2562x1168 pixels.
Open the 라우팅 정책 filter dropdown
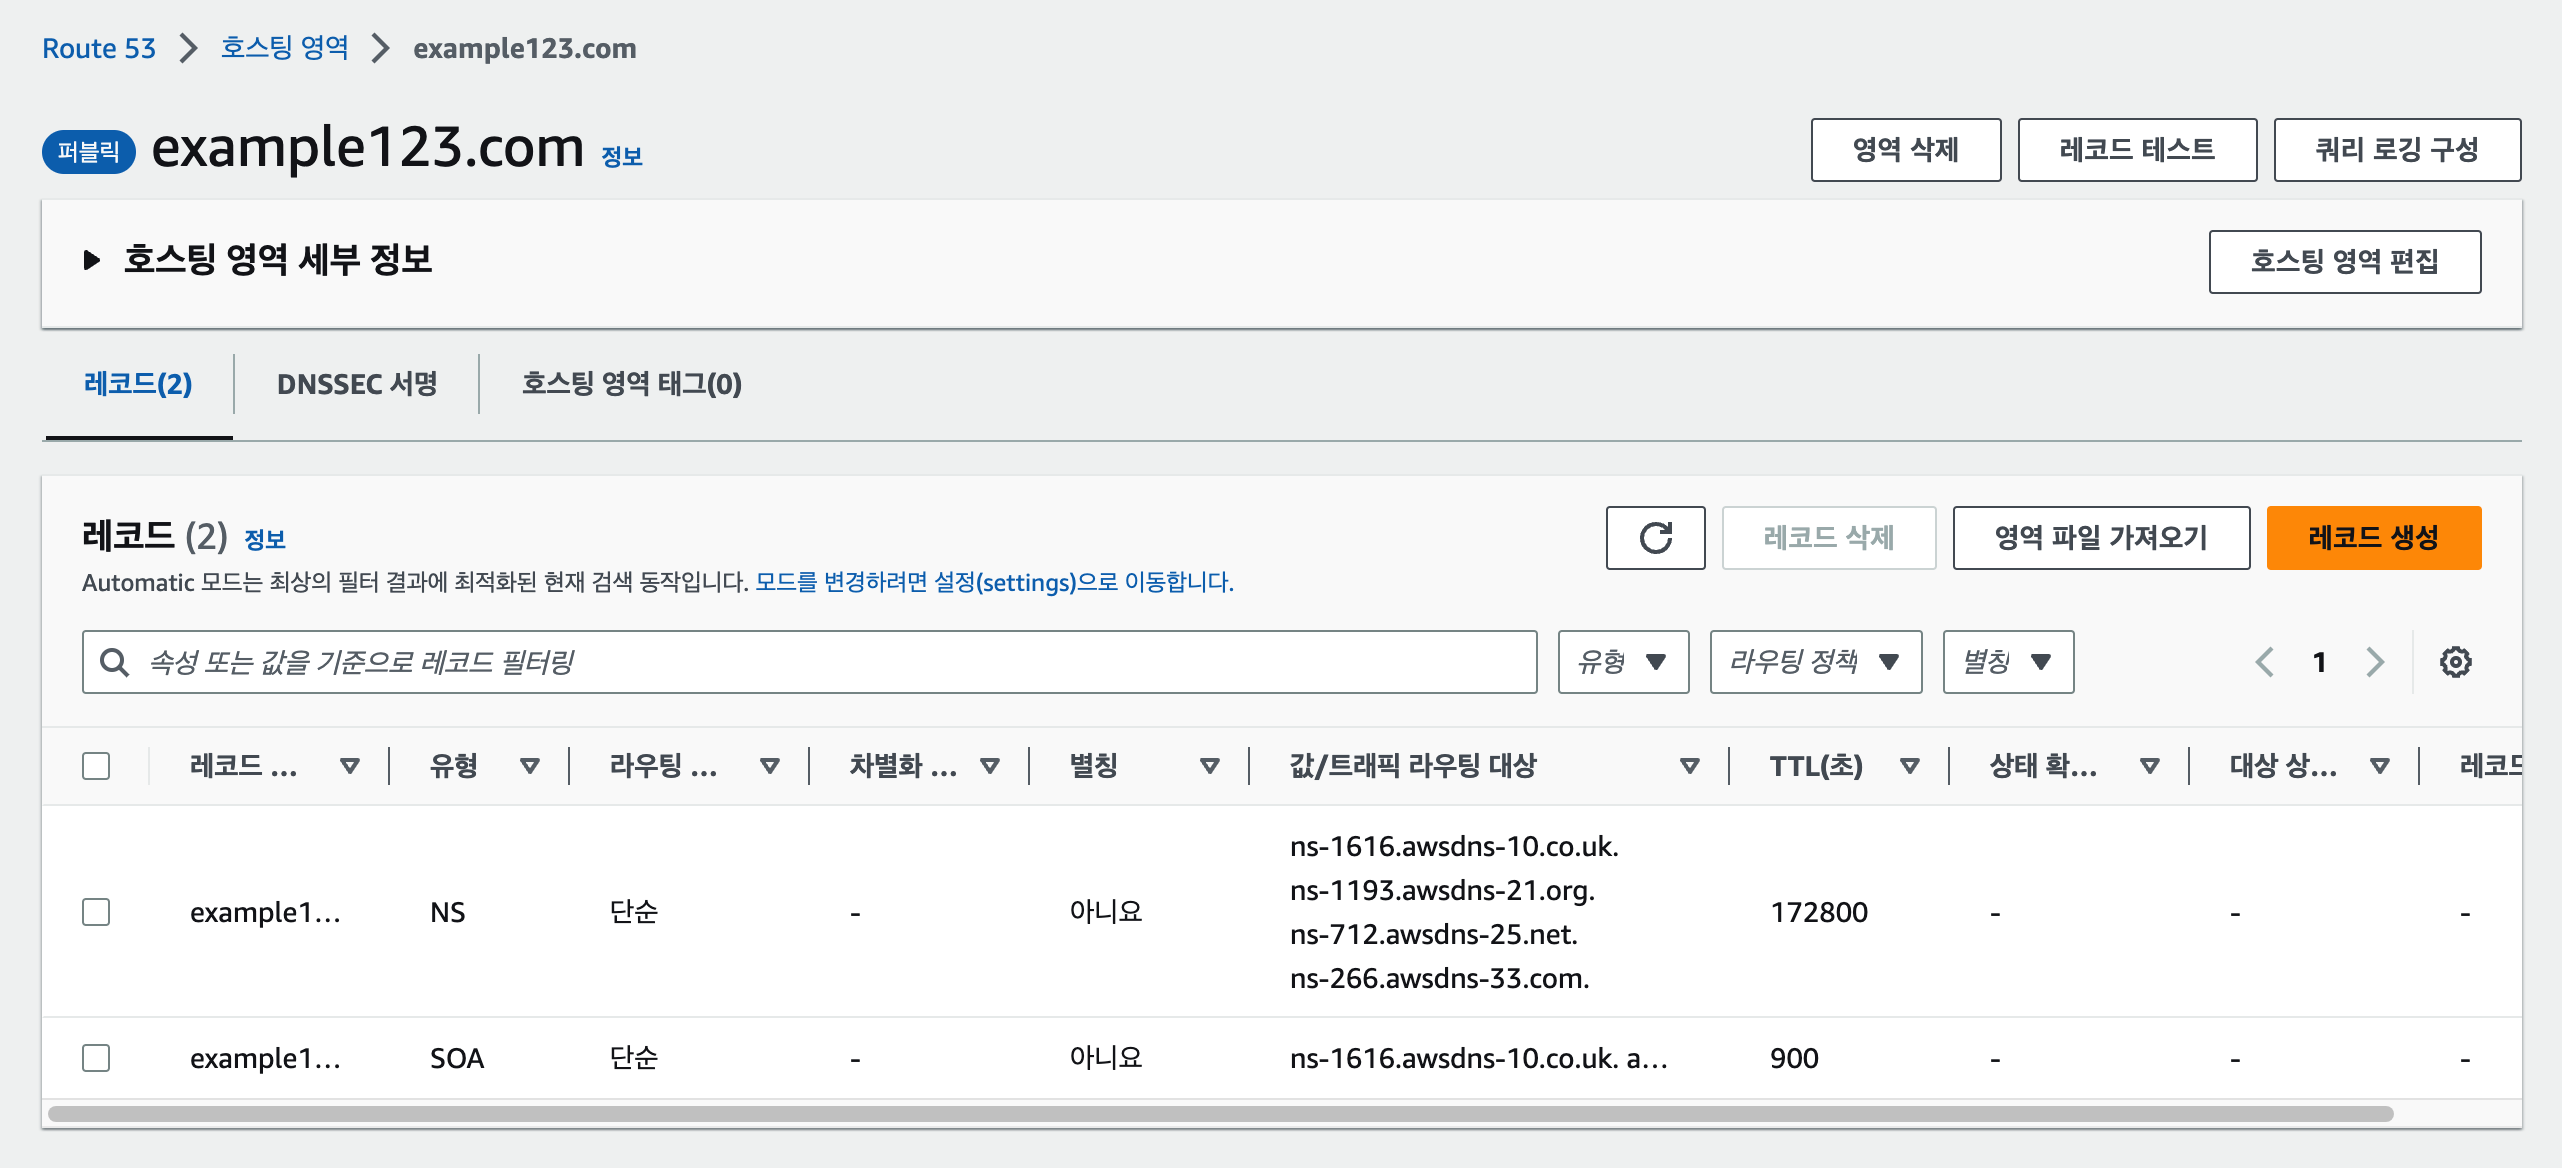tap(1815, 662)
